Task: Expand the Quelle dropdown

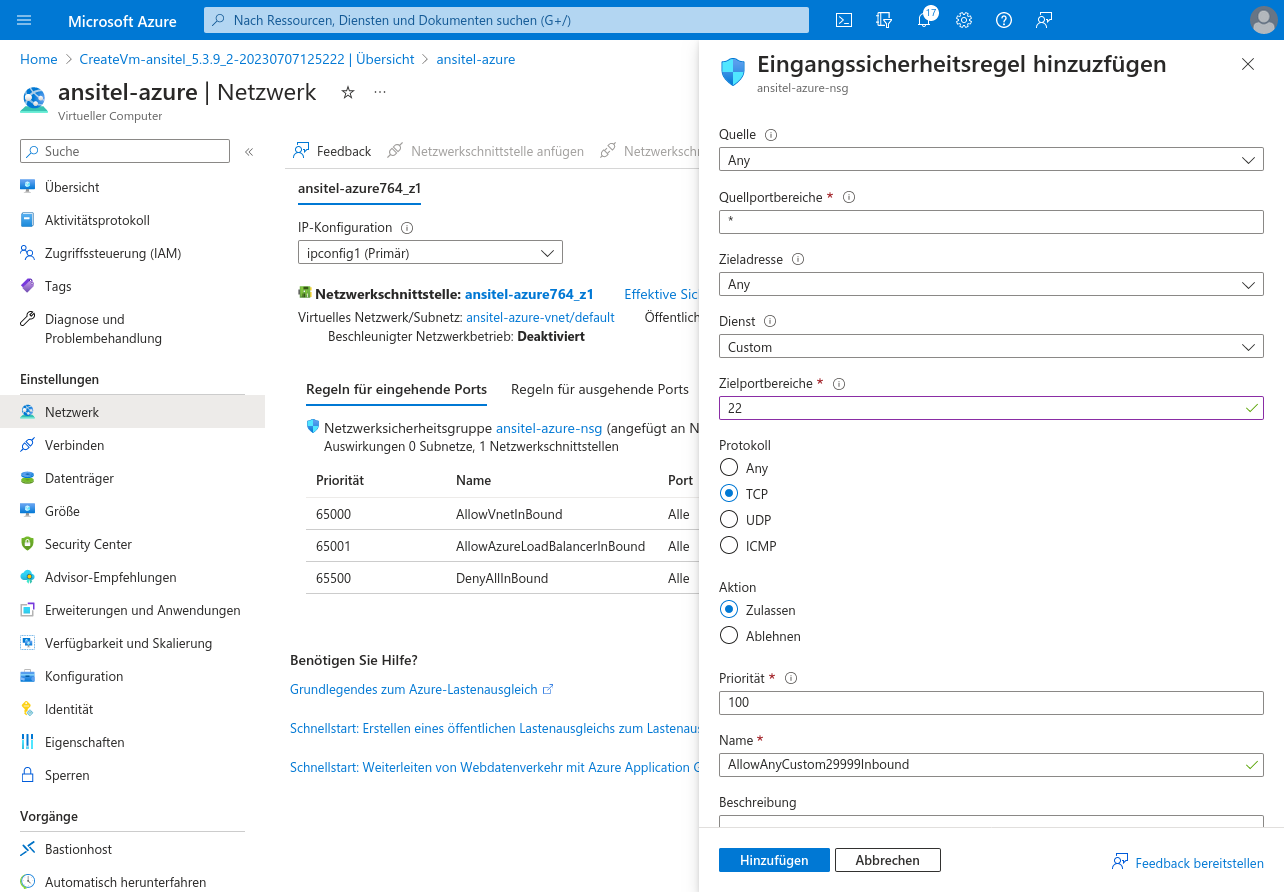Action: pos(990,160)
